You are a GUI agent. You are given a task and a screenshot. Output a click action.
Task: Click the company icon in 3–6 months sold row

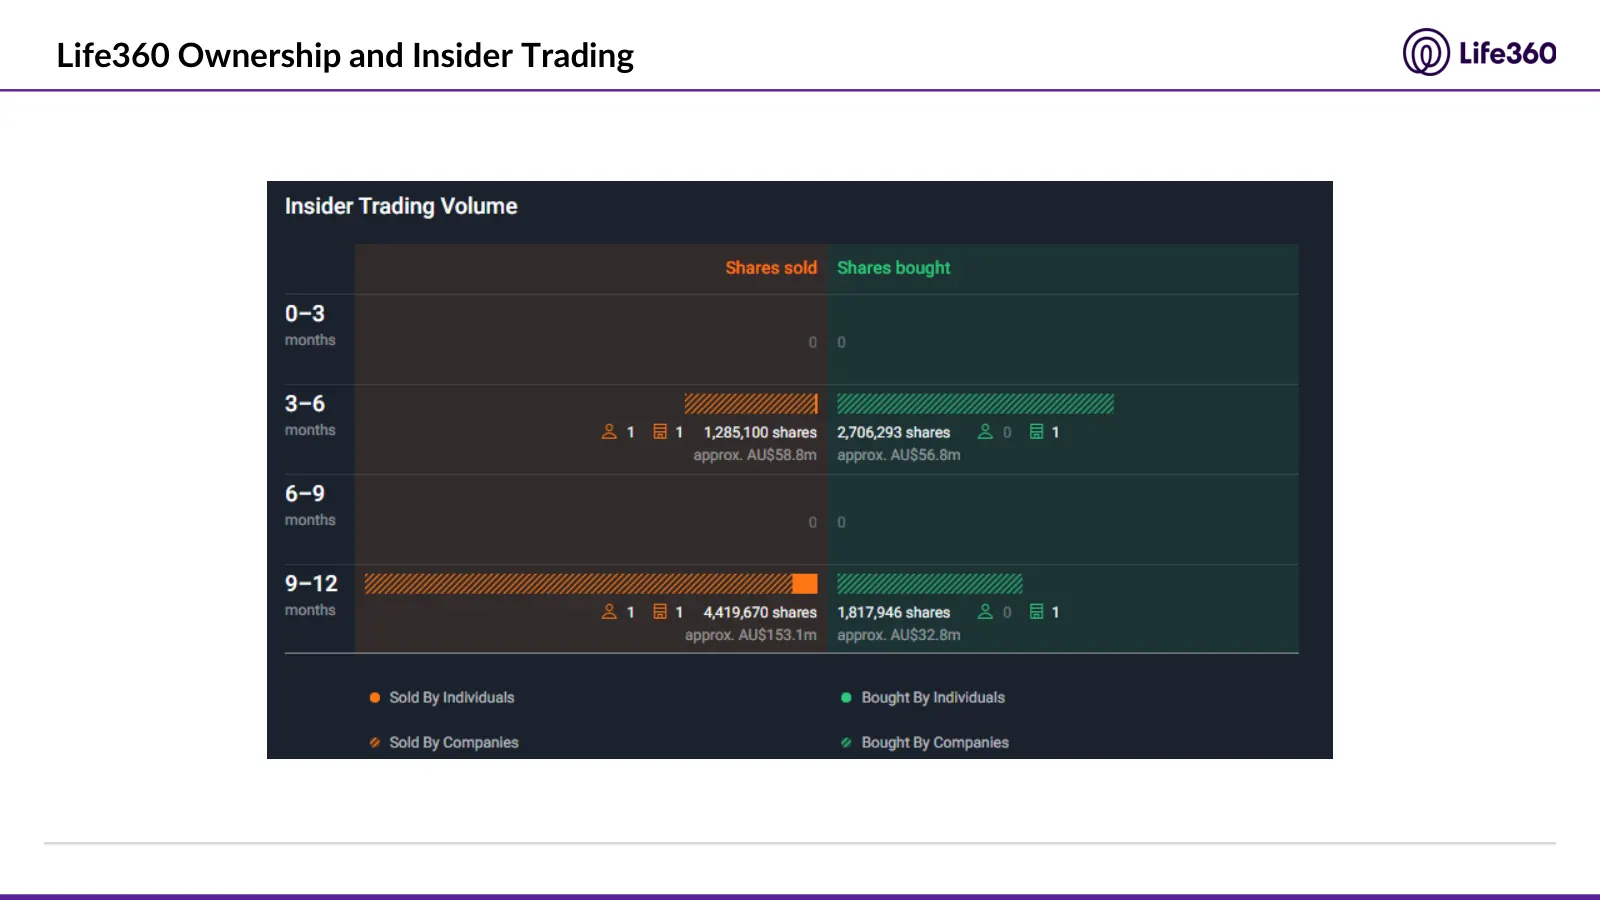point(660,432)
